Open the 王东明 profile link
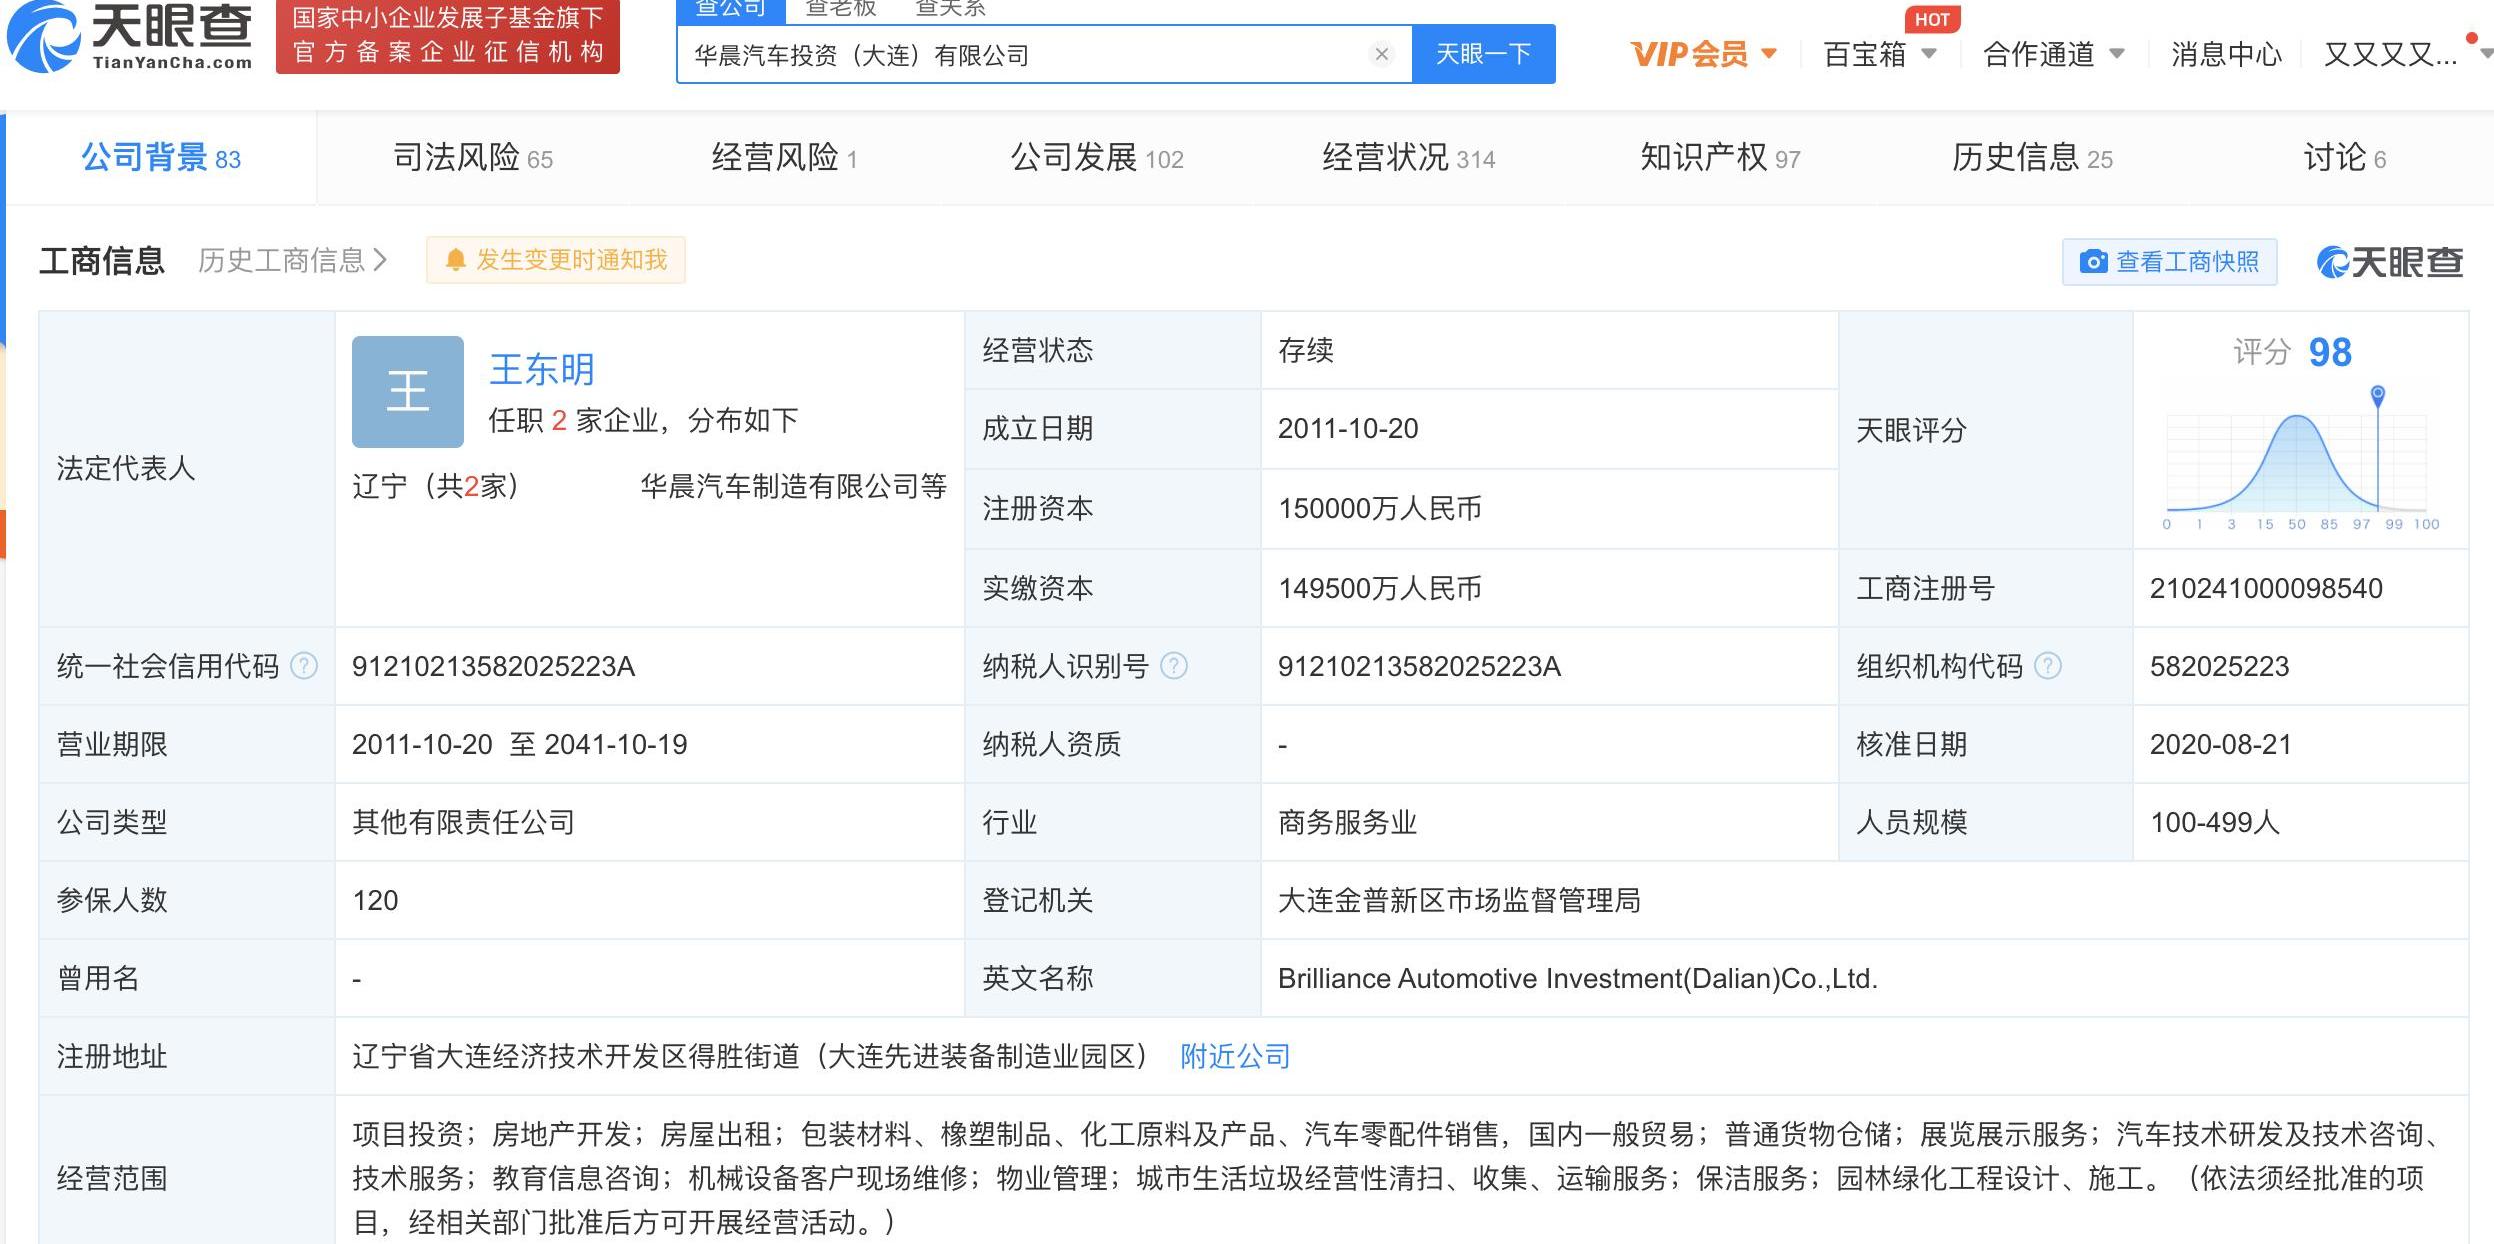Image resolution: width=2494 pixels, height=1244 pixels. (x=542, y=370)
